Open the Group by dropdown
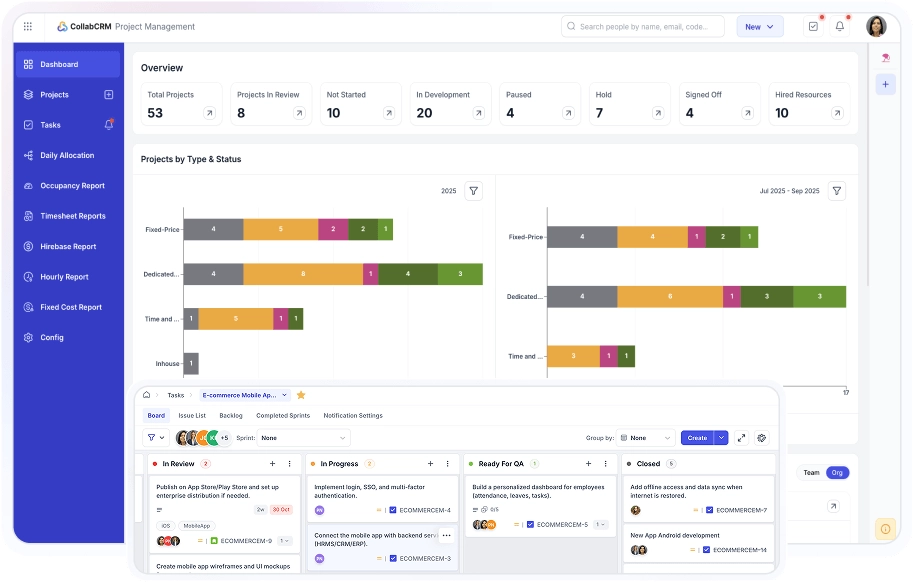The width and height of the screenshot is (914, 582). 645,438
